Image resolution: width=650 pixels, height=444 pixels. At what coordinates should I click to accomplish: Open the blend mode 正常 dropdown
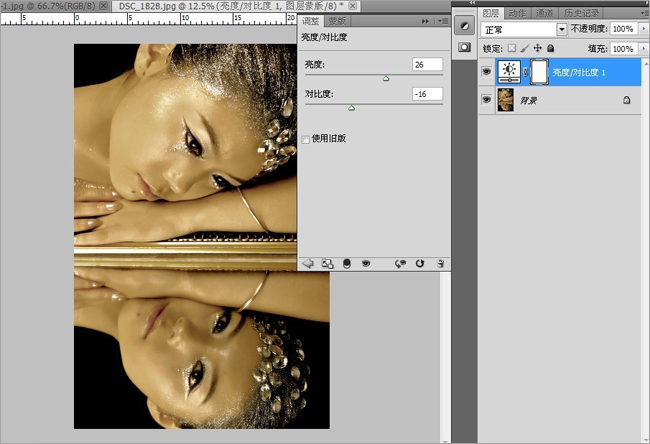(x=561, y=29)
